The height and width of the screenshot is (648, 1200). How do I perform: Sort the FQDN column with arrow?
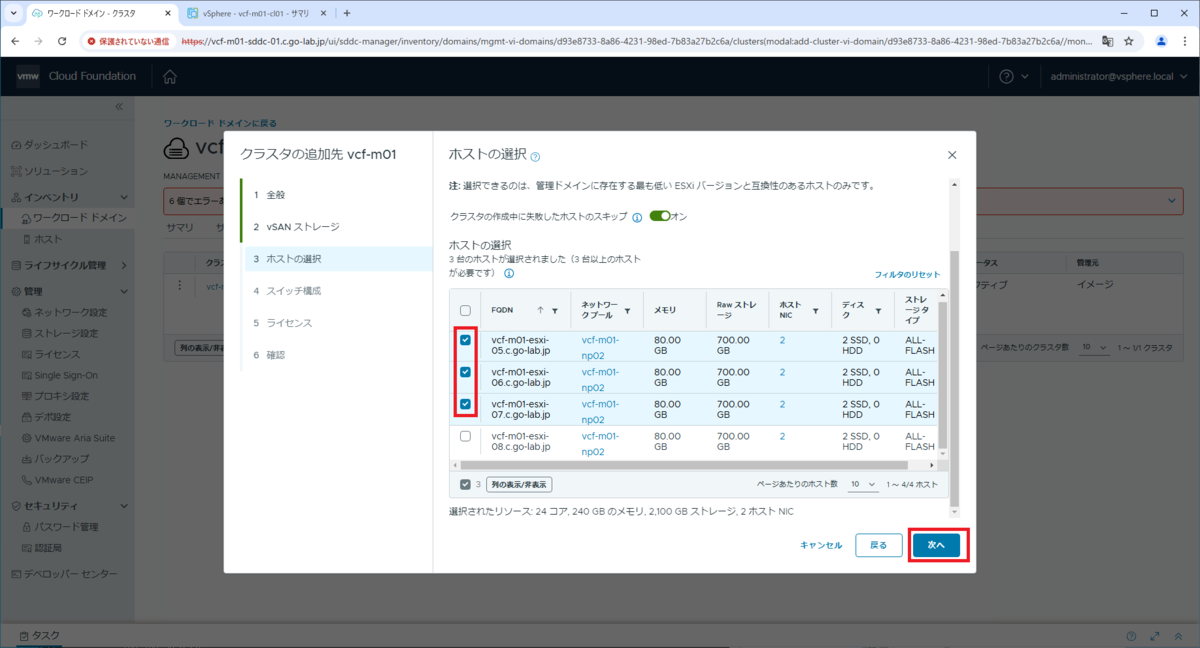click(541, 311)
